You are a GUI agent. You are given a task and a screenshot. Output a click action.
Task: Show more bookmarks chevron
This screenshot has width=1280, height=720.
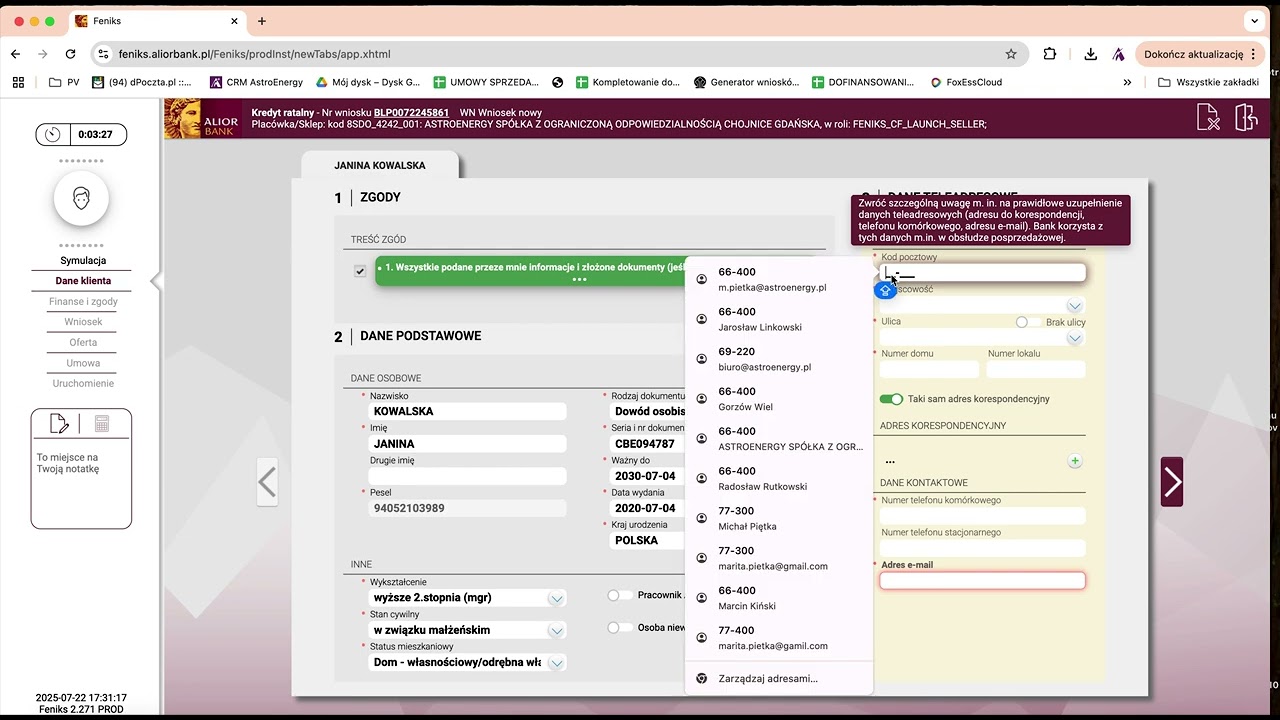tap(1127, 82)
